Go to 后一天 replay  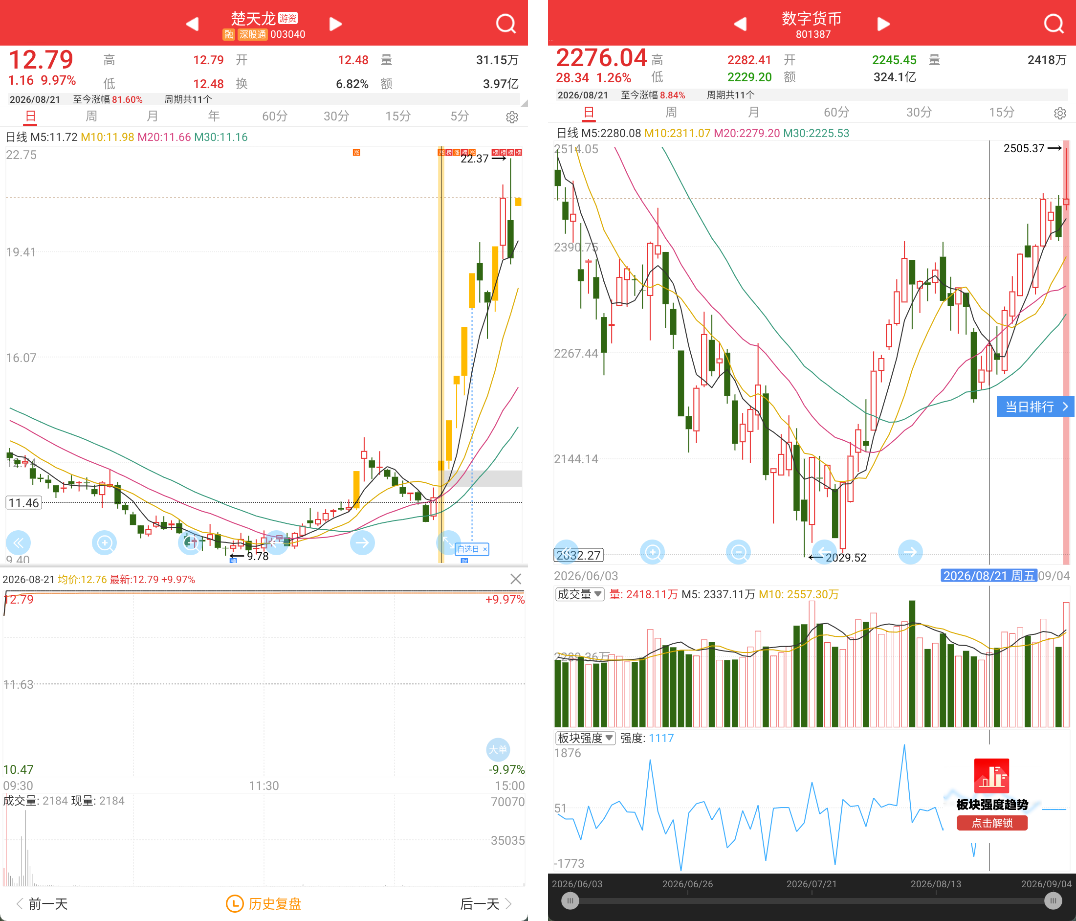(486, 904)
